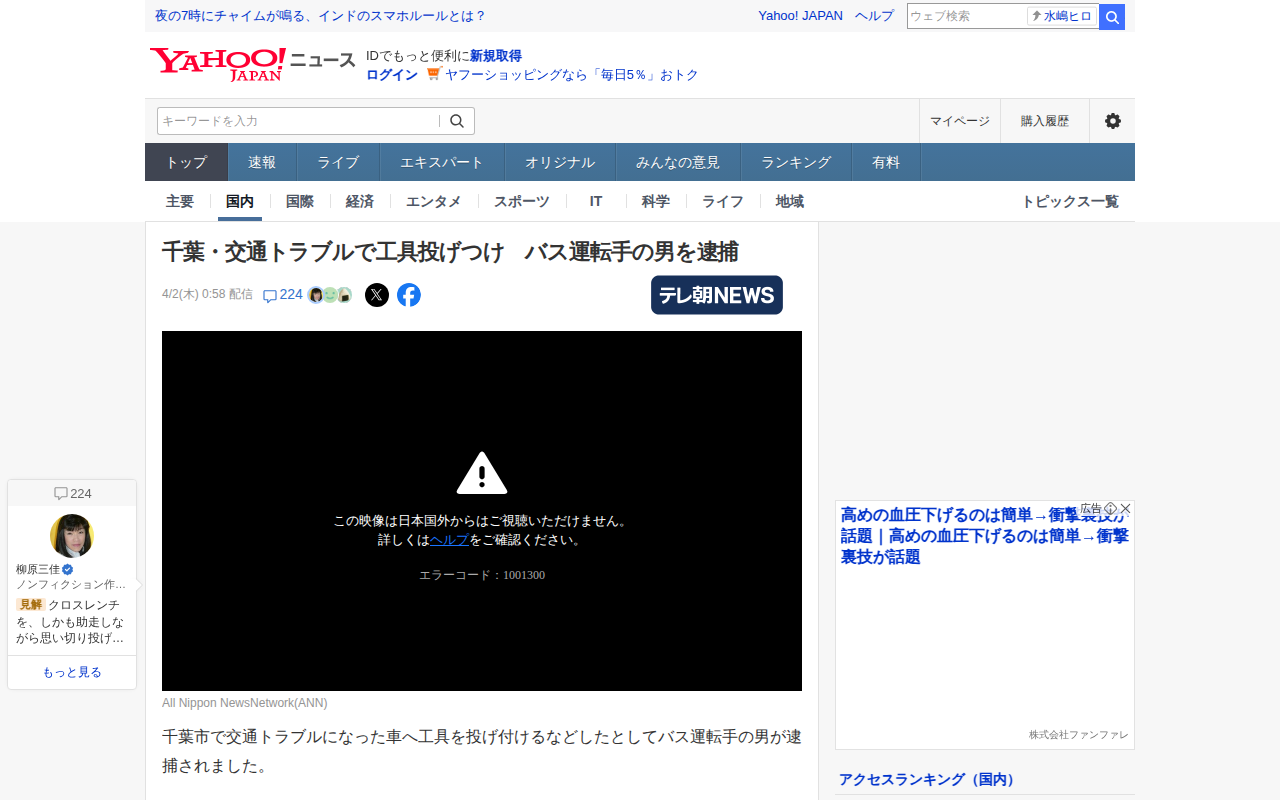Viewport: 1280px width, 800px height.
Task: Open the 有料 tab
Action: point(886,162)
